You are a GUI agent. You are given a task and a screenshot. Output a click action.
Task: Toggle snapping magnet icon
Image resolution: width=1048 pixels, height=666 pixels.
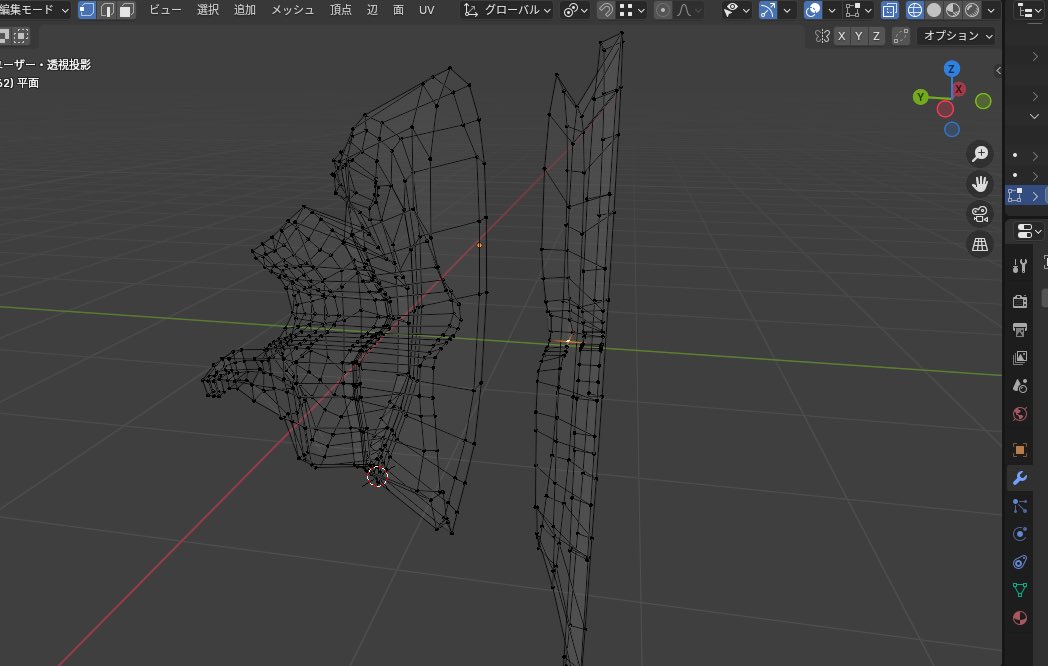click(x=606, y=10)
